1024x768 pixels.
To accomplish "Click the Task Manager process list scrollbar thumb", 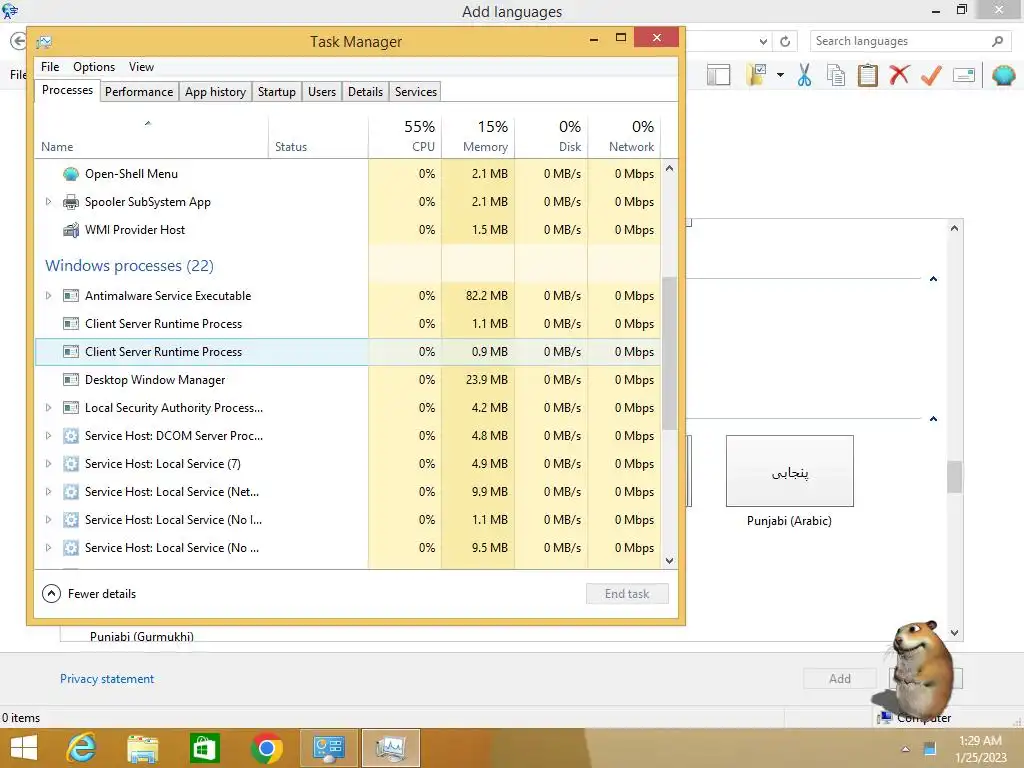I will [669, 353].
